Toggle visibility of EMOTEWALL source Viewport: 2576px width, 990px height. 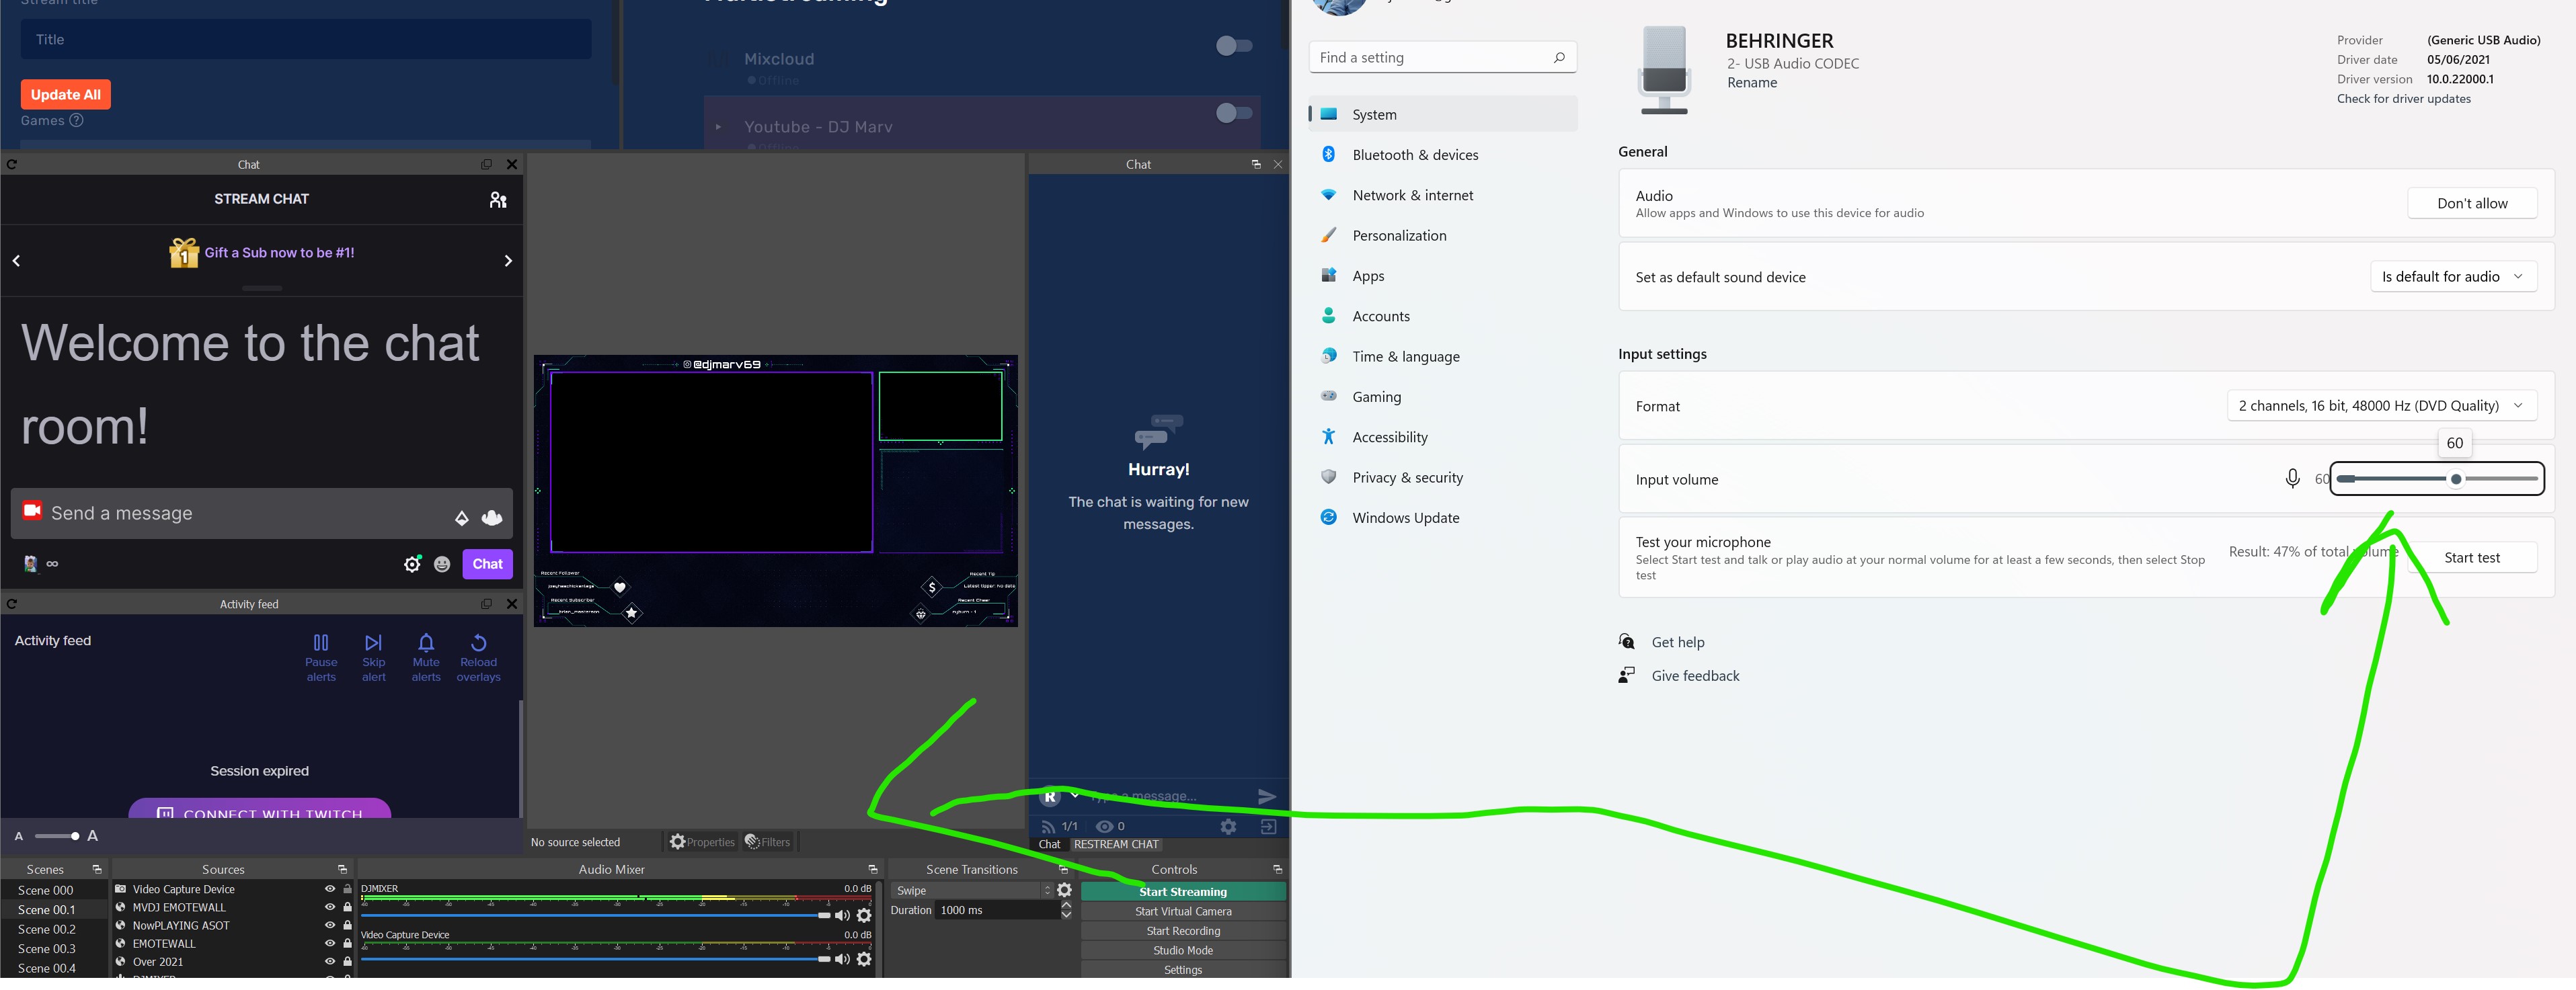[x=329, y=943]
